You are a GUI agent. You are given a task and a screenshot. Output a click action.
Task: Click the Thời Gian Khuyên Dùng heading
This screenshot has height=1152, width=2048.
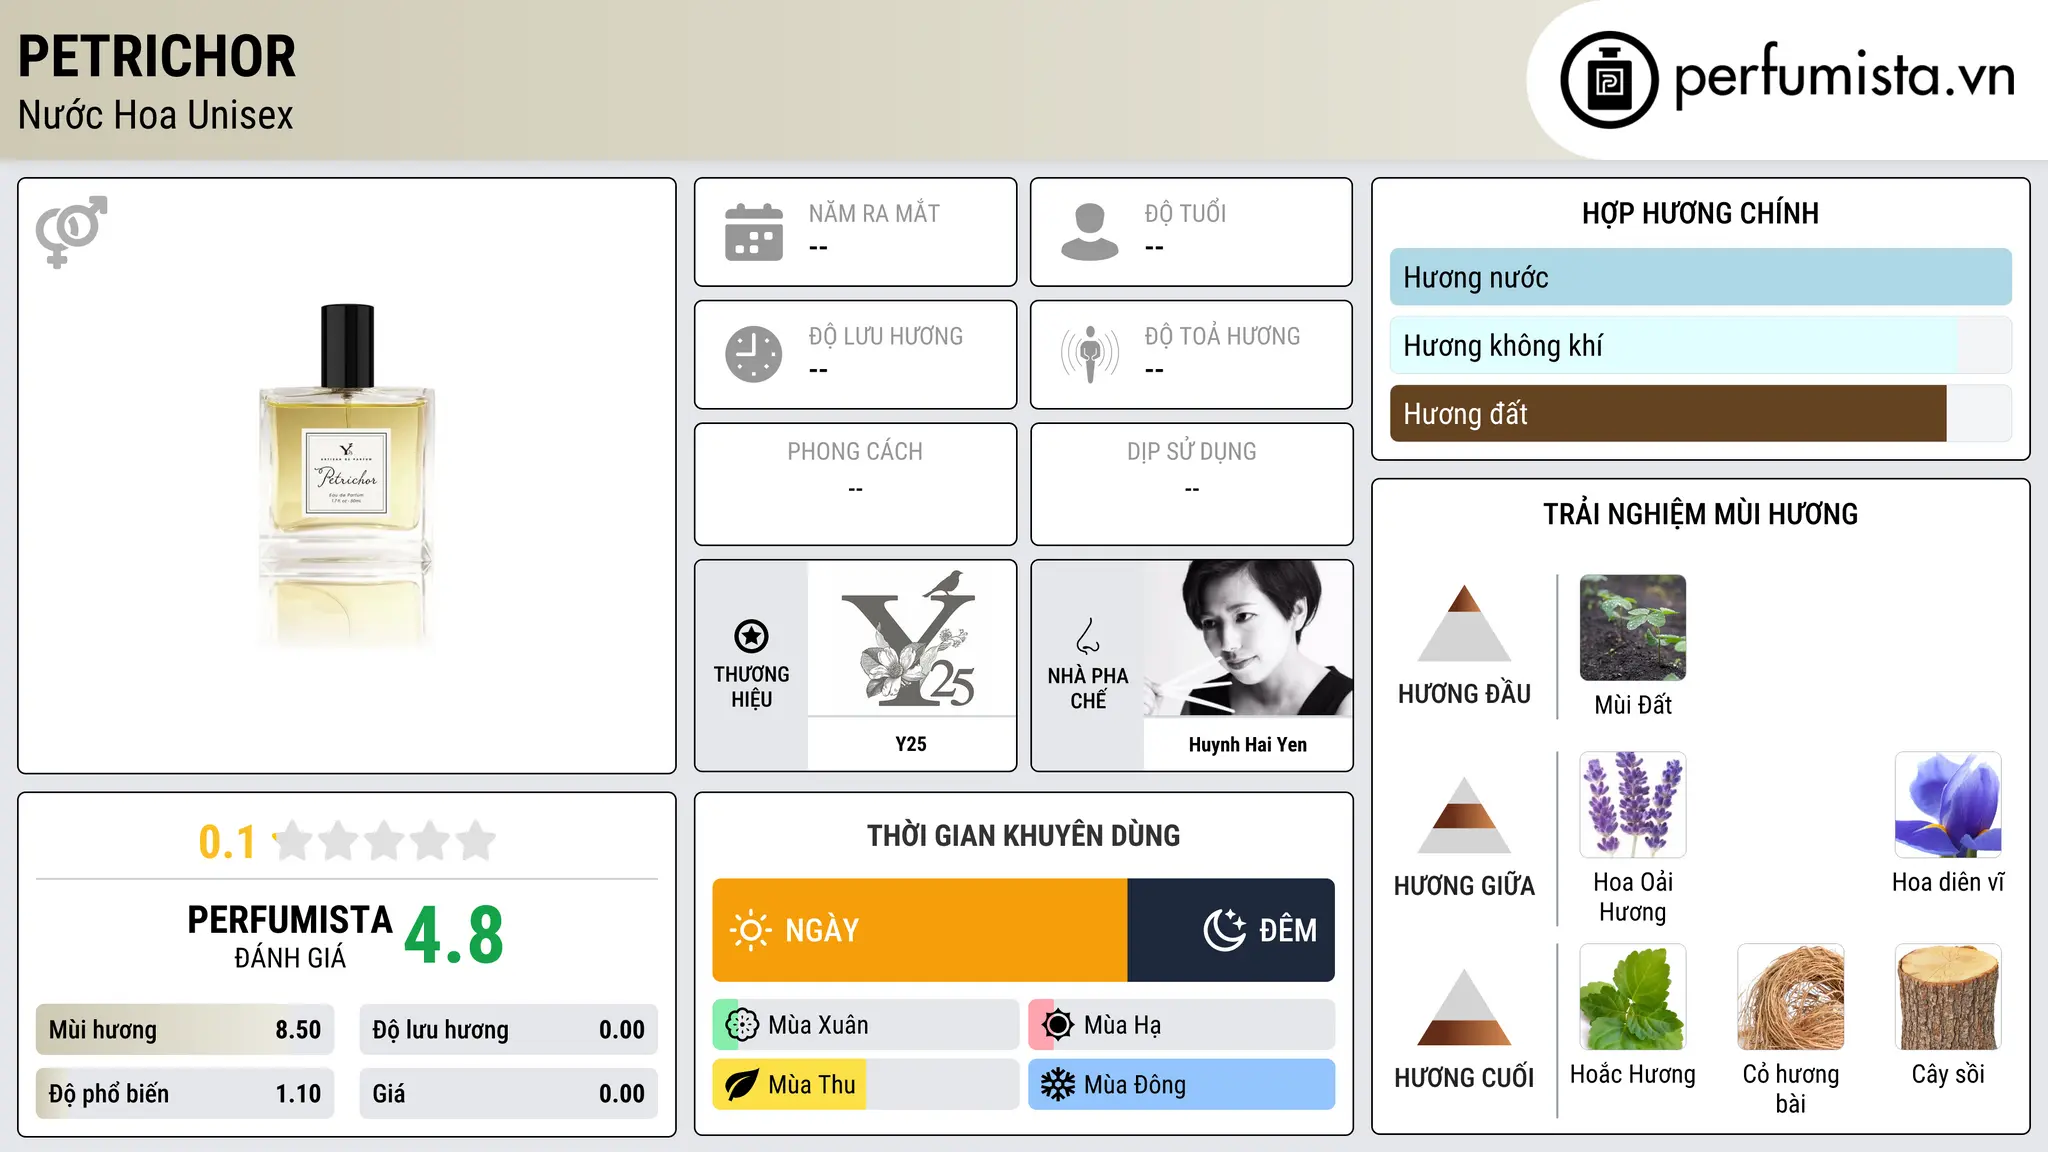(1024, 835)
